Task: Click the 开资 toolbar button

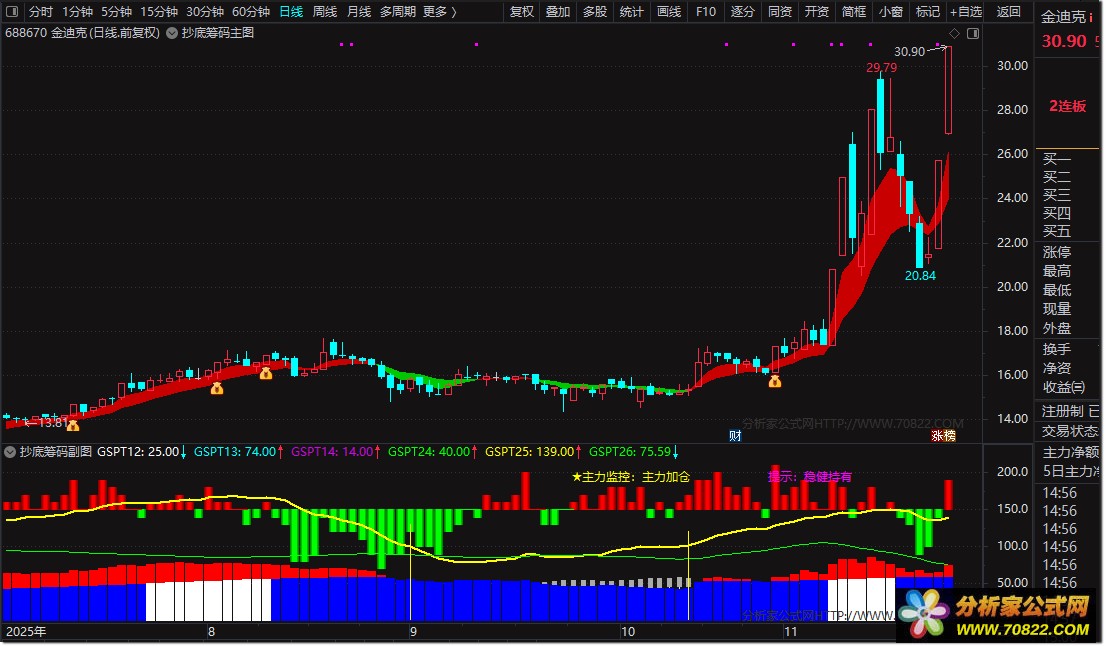Action: tap(817, 11)
